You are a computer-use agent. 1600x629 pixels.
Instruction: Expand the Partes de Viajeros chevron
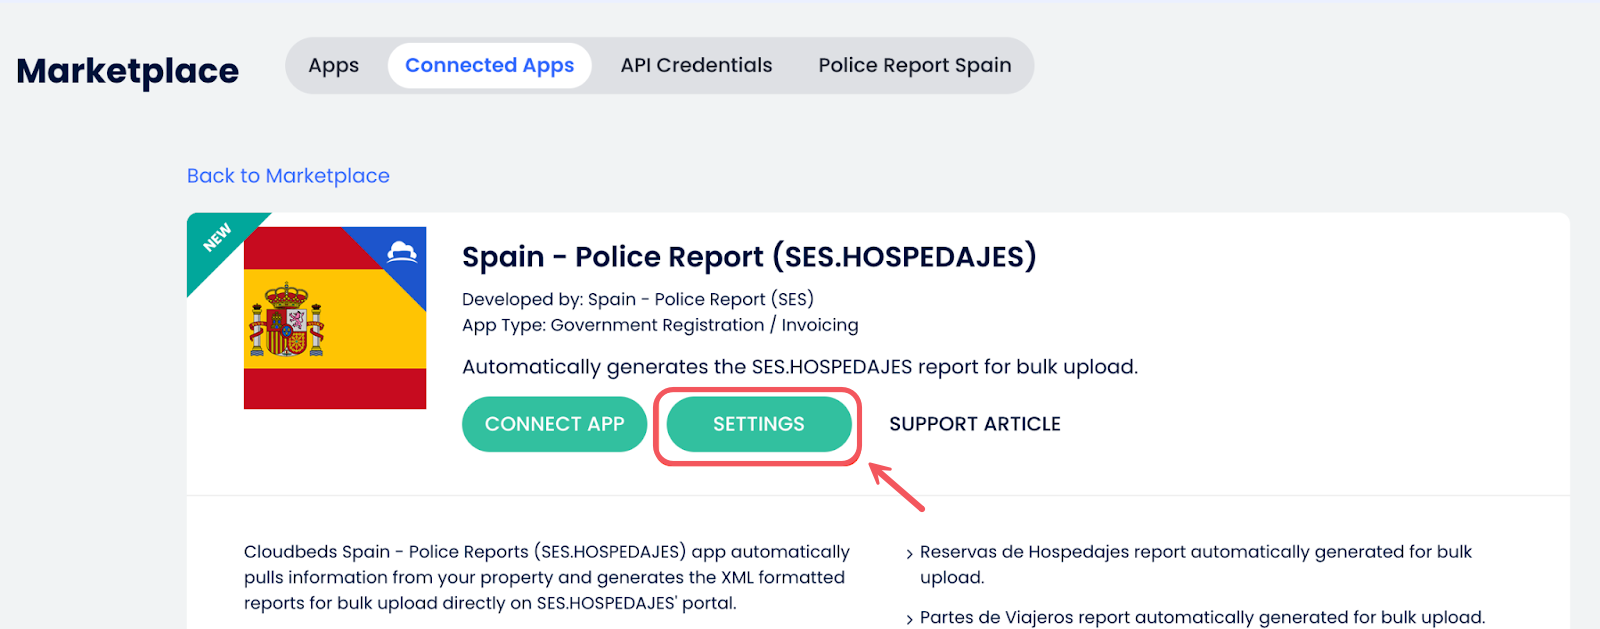(909, 619)
